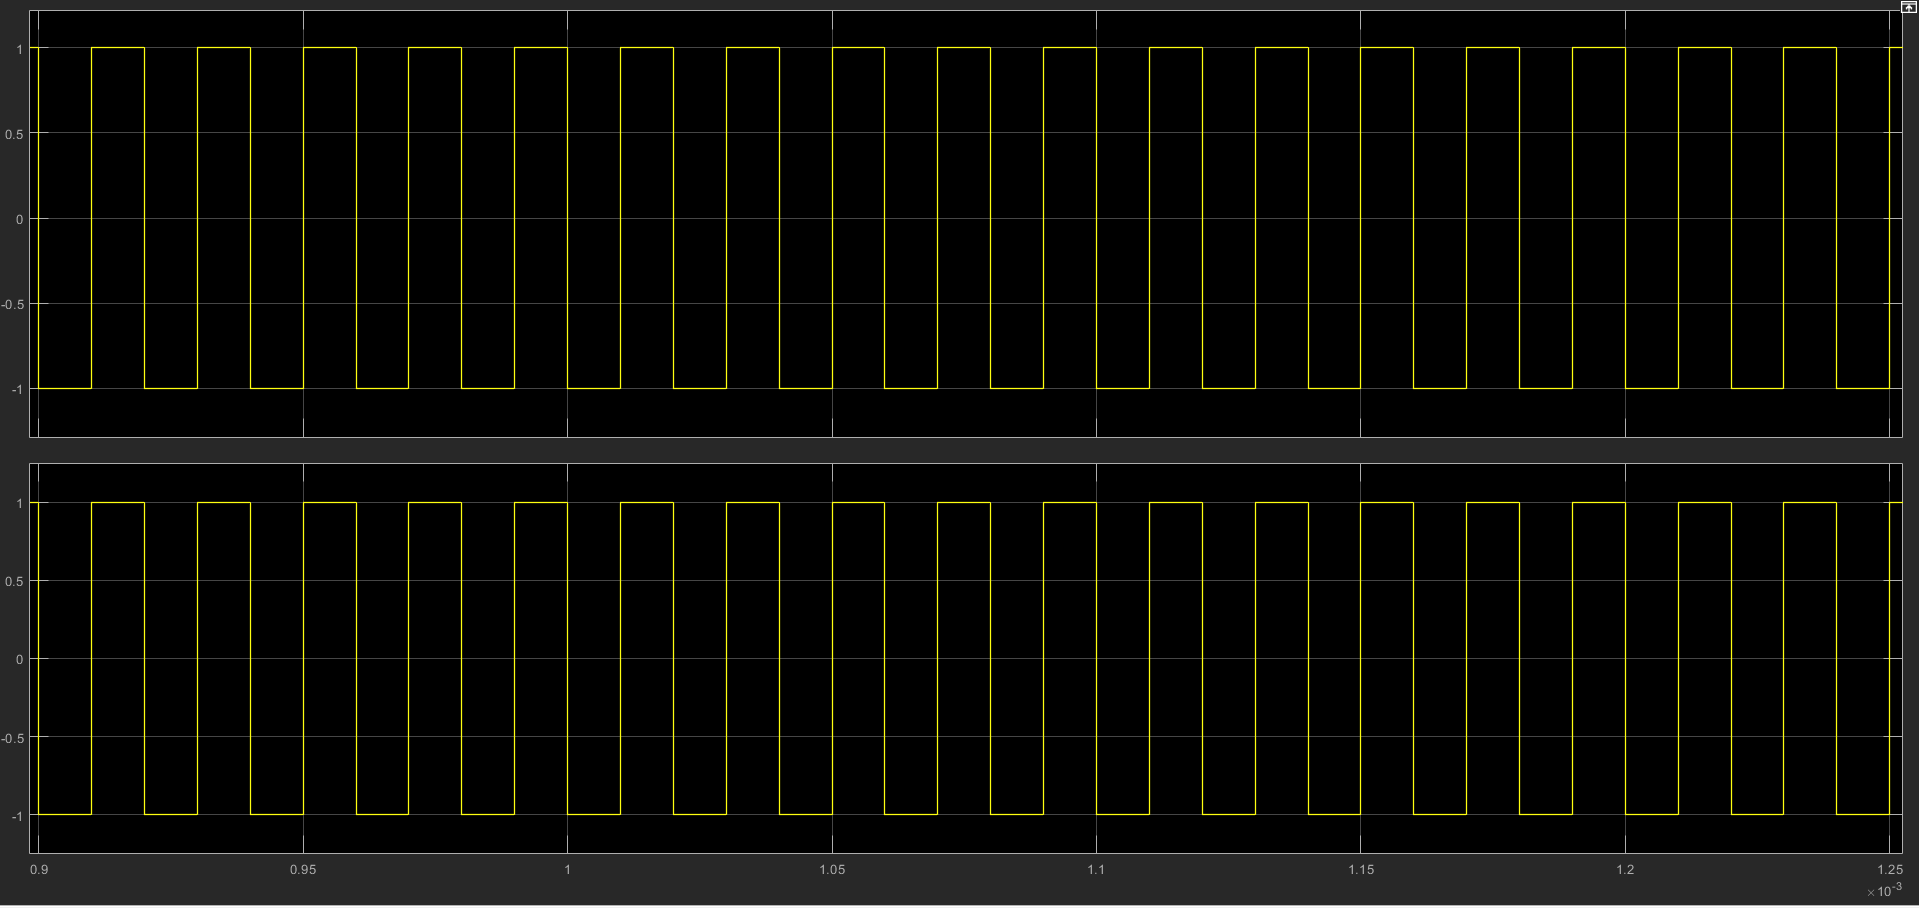The image size is (1919, 908).
Task: Click y-axis label 0 in top plot
Action: click(19, 219)
